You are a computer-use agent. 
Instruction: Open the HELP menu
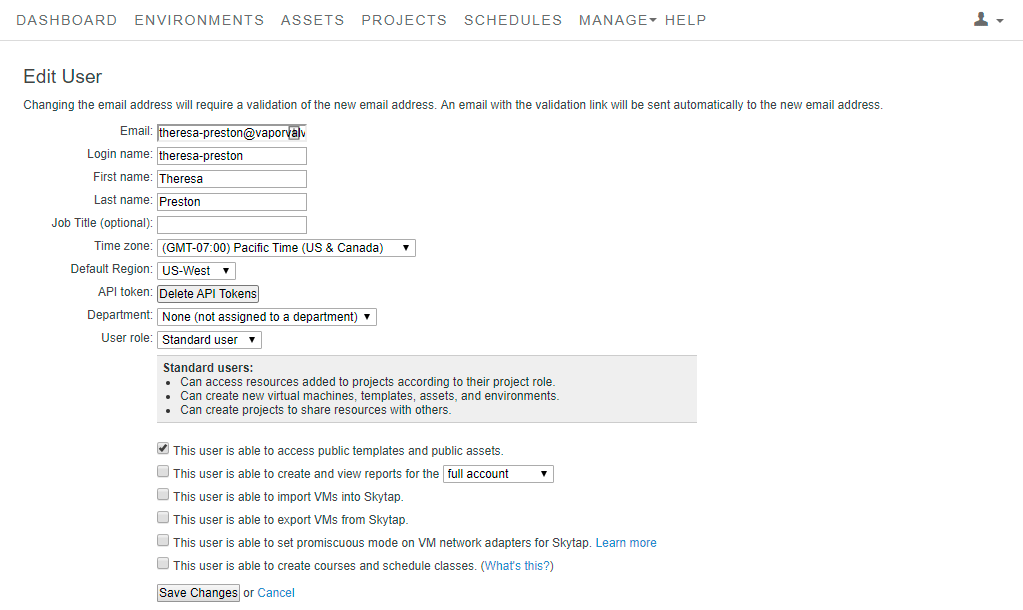point(685,19)
